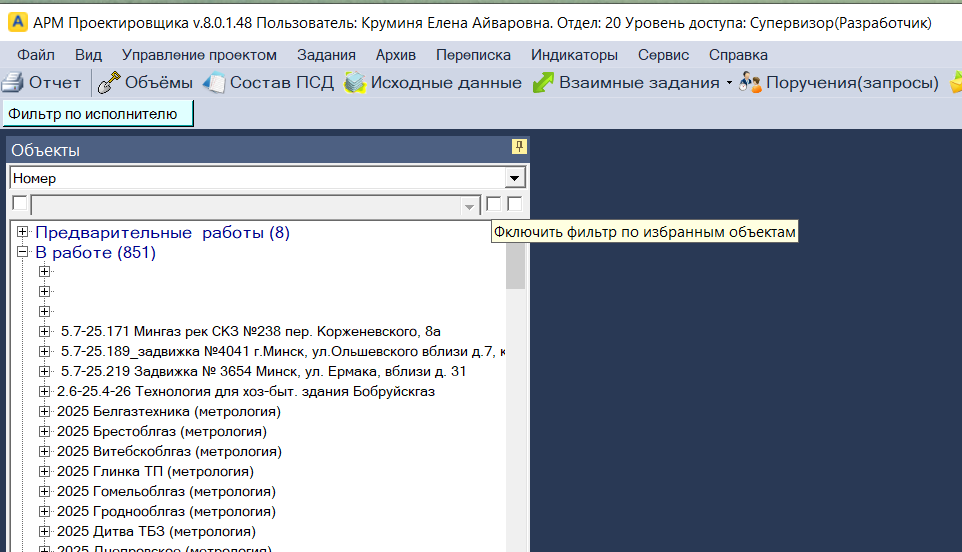
Task: Open the Номер sorting dropdown
Action: coord(515,178)
